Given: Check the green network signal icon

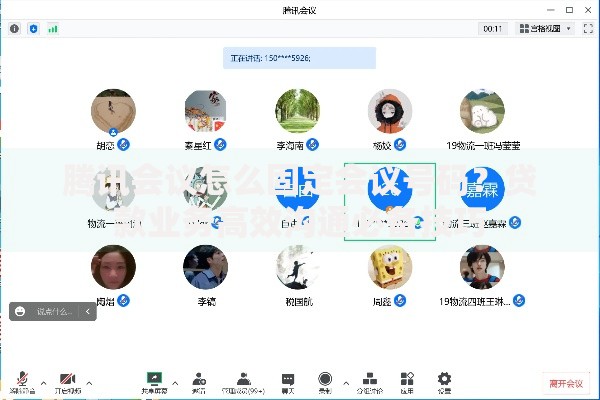Looking at the screenshot, I should (x=53, y=29).
